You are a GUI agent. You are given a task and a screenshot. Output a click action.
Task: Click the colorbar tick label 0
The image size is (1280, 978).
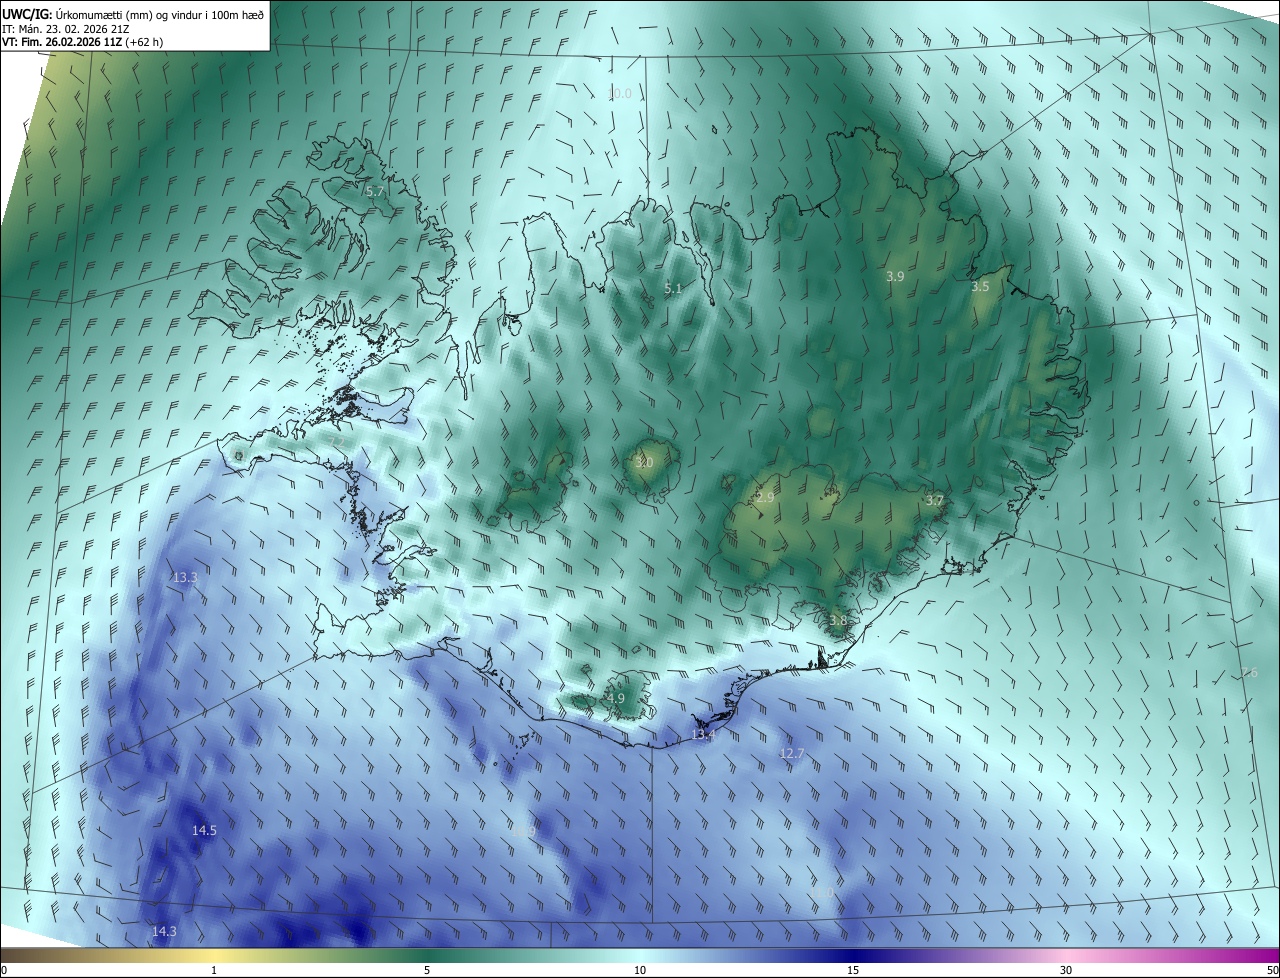(x=4, y=970)
